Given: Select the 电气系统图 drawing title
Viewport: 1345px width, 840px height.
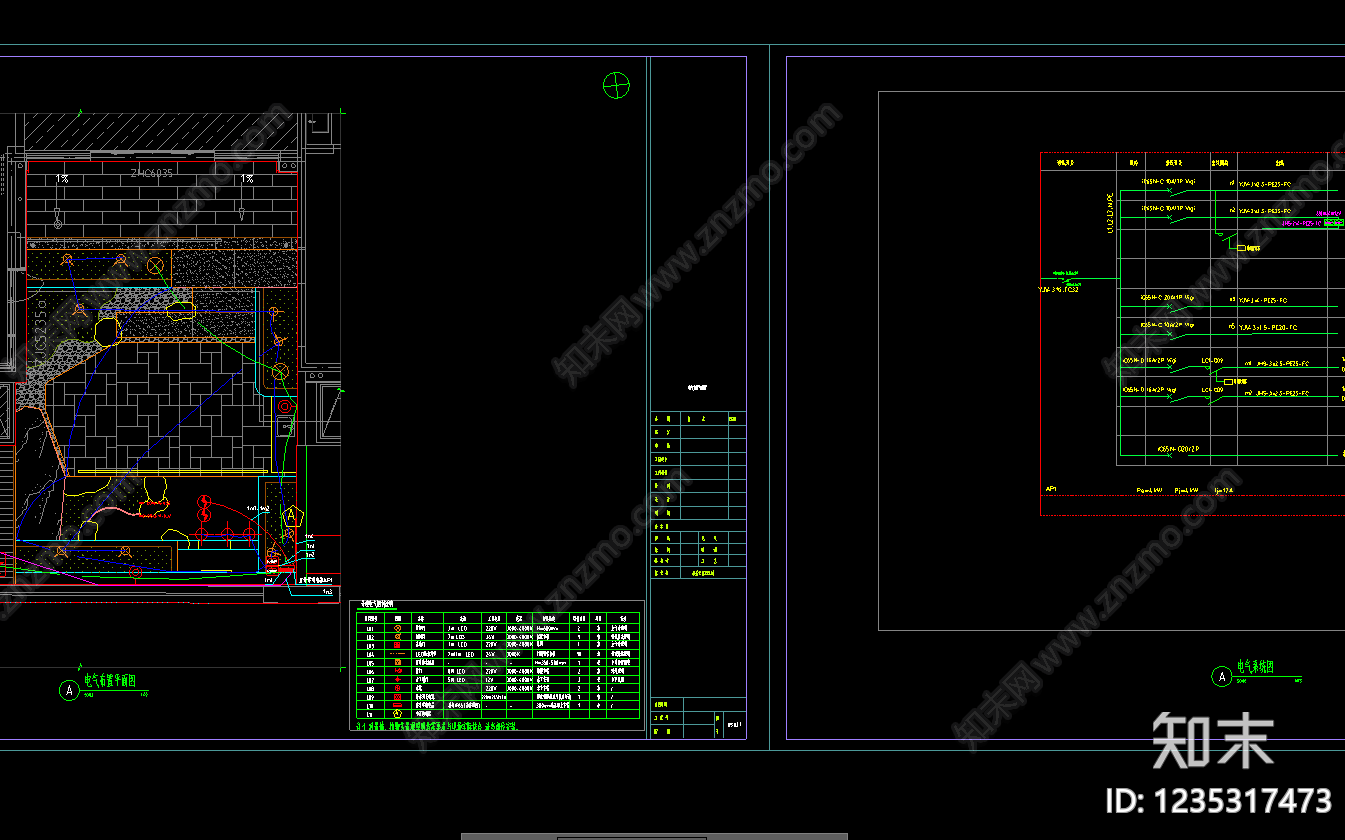Looking at the screenshot, I should click(x=1256, y=667).
